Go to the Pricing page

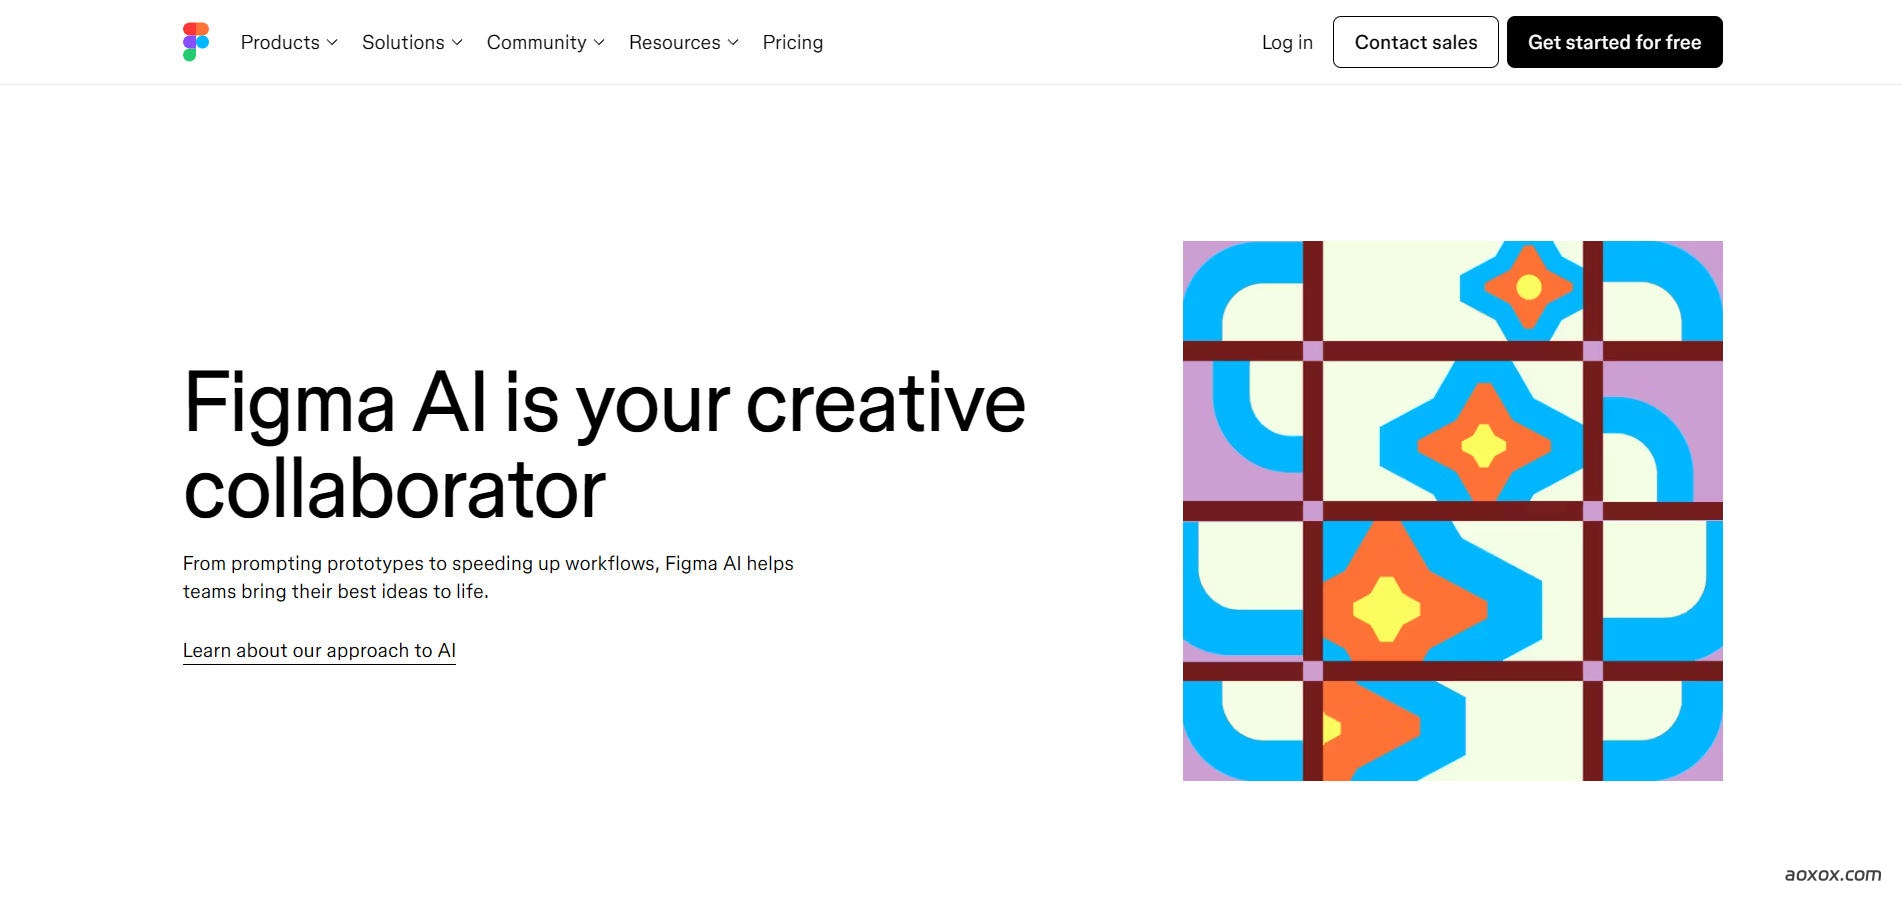pos(792,43)
